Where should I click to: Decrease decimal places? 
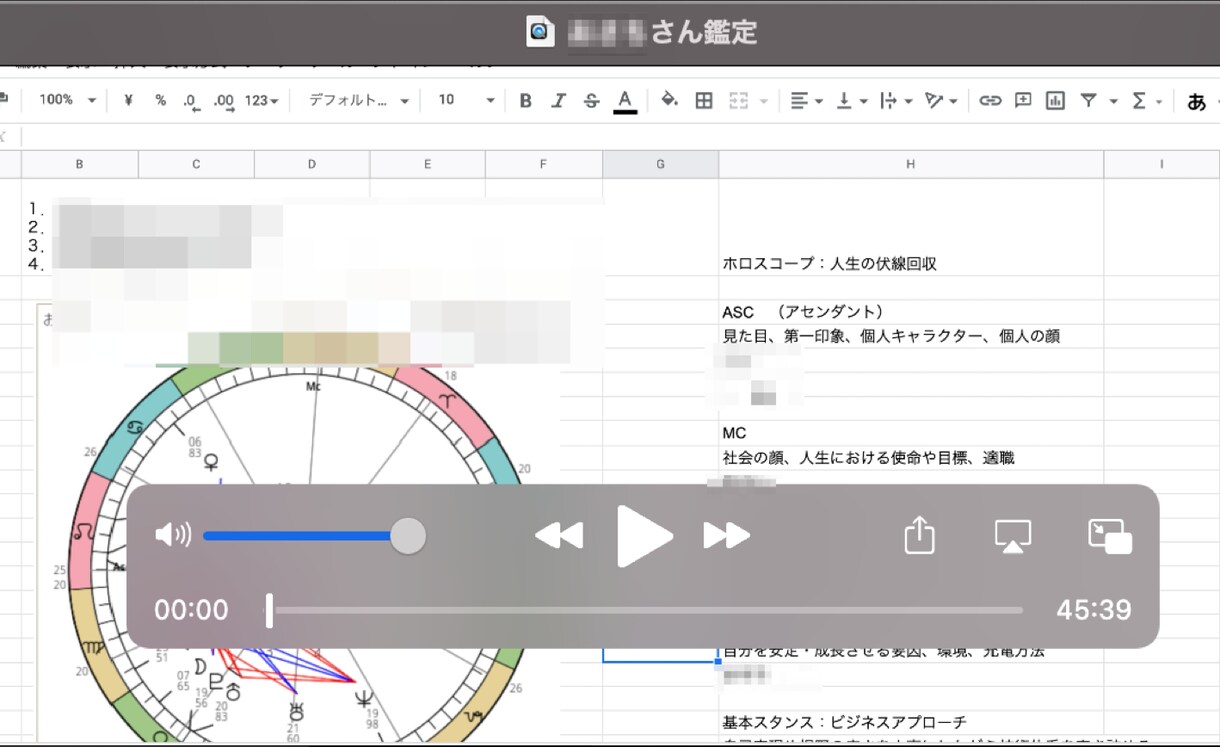click(190, 101)
